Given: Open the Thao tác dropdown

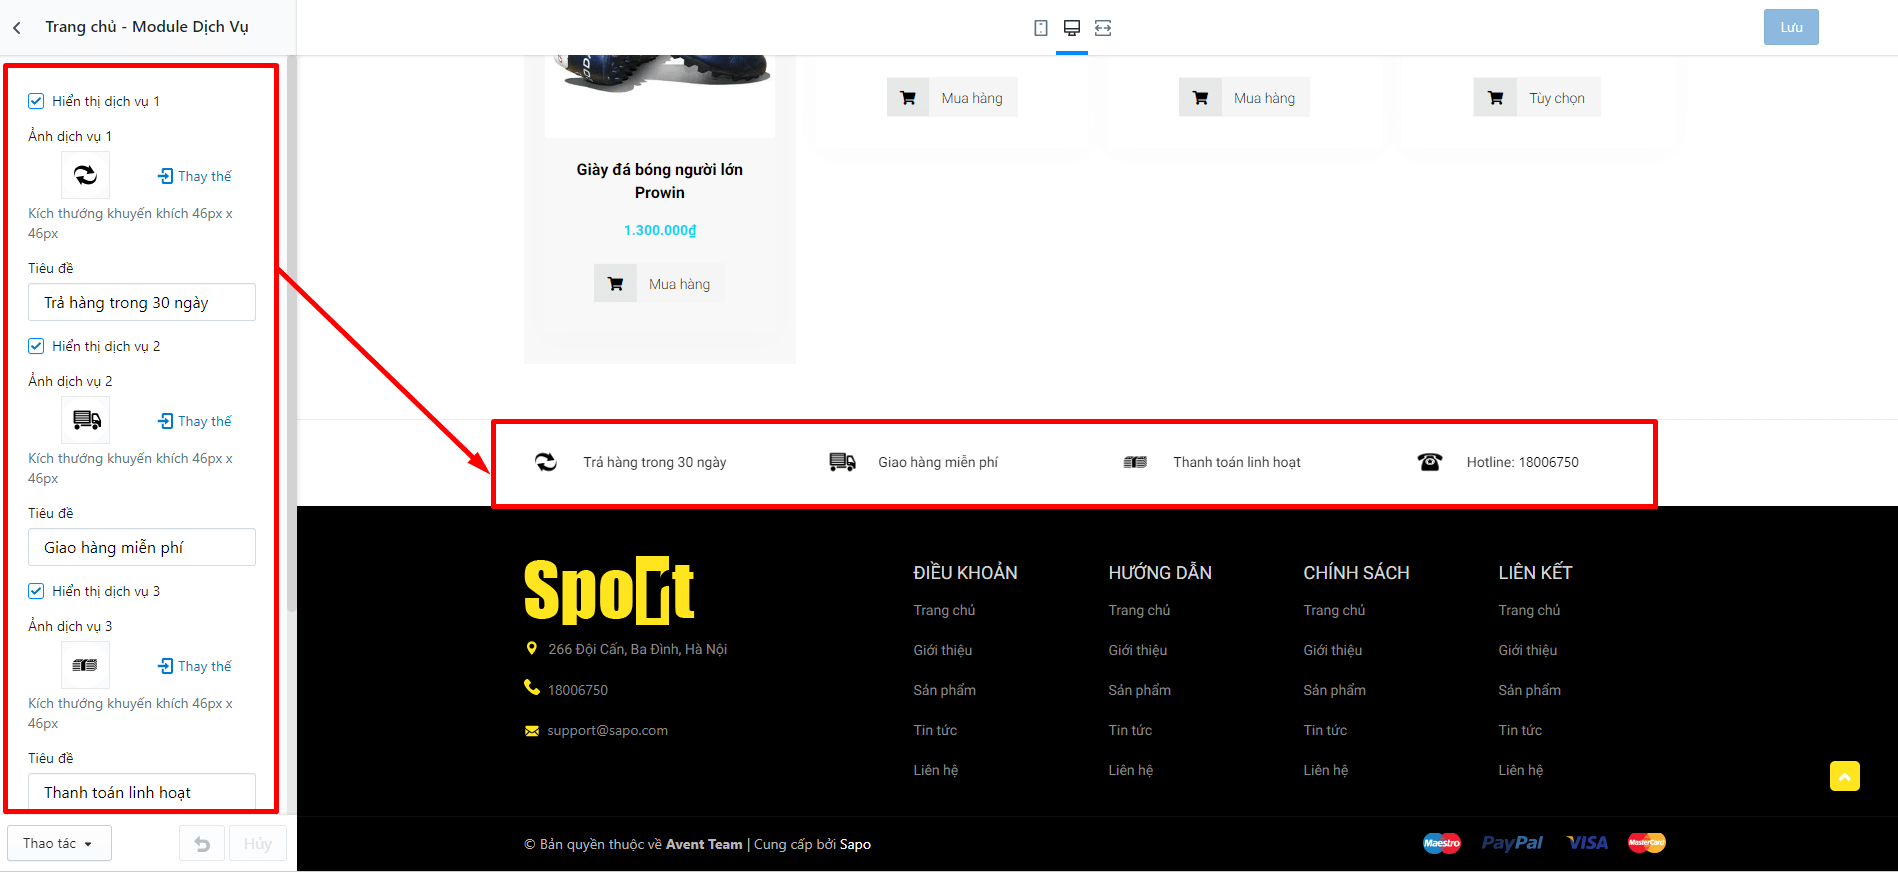Looking at the screenshot, I should tap(59, 843).
